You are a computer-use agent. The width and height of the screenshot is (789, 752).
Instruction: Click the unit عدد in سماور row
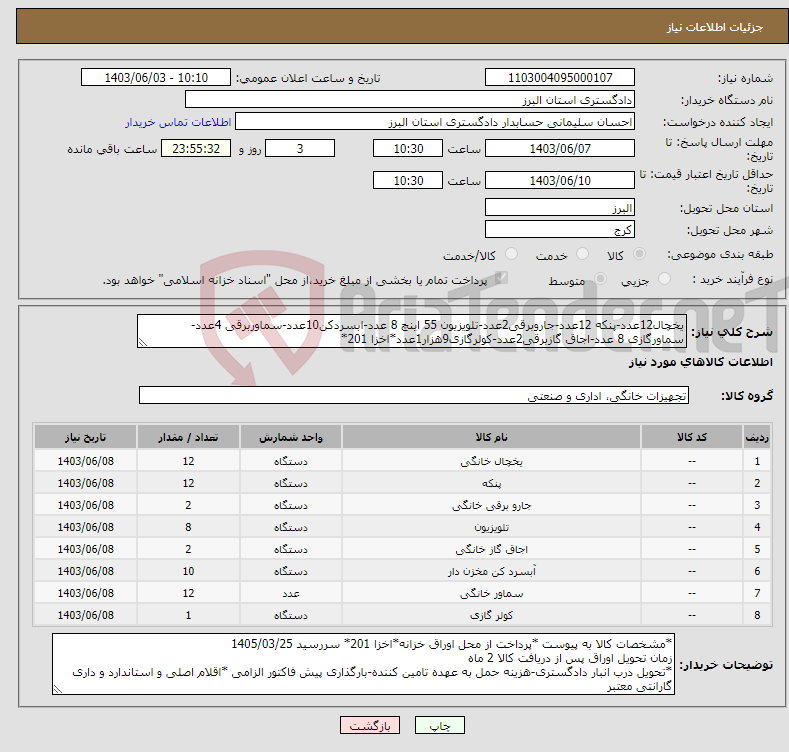point(291,593)
